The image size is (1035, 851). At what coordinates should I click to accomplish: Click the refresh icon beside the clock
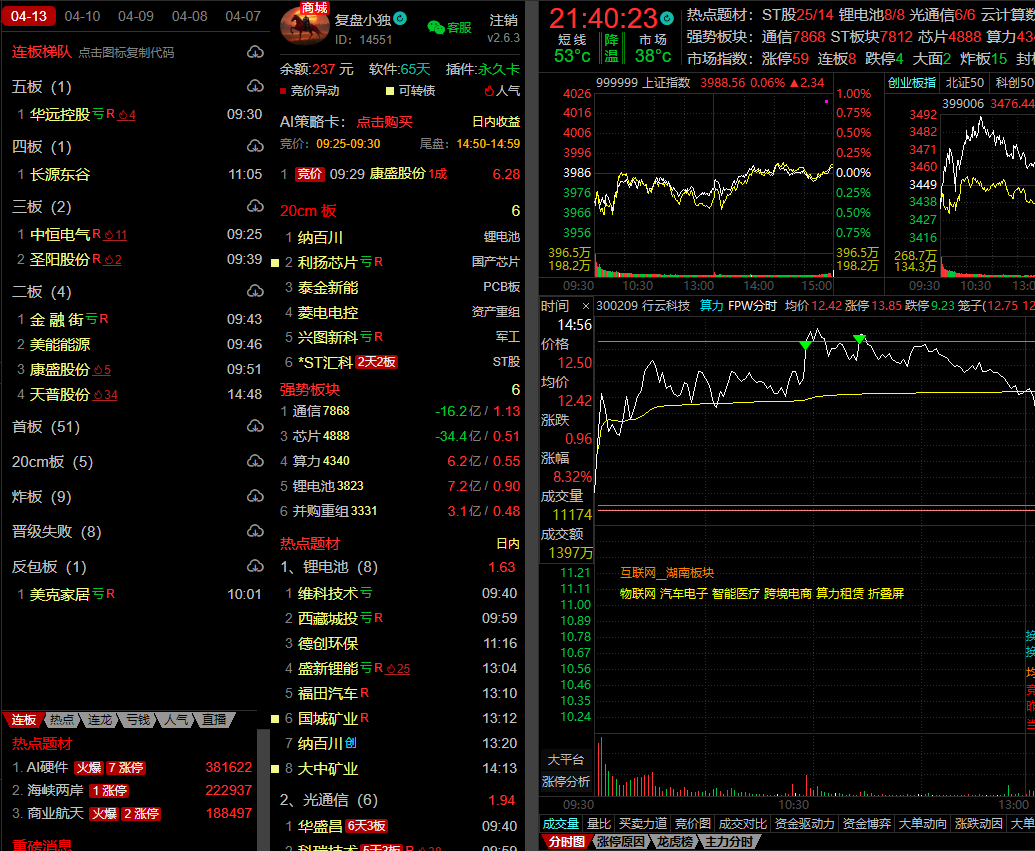[x=668, y=17]
